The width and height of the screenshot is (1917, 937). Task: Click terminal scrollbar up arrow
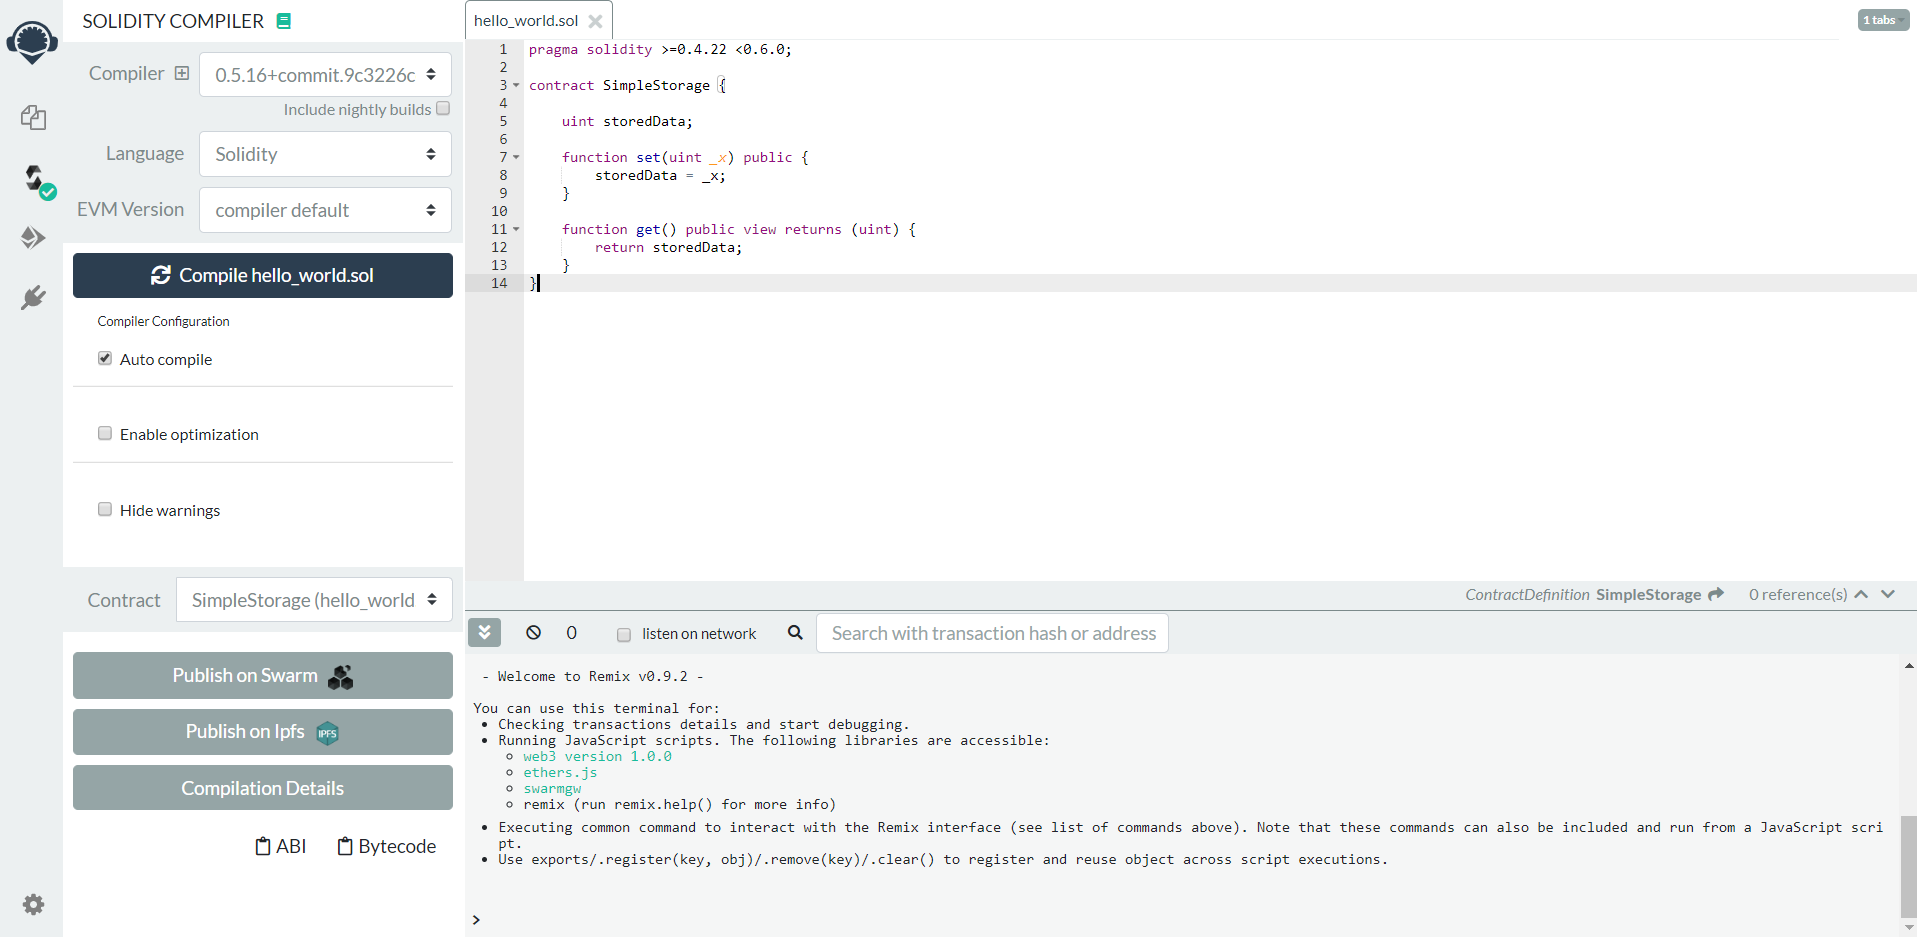pyautogui.click(x=1909, y=665)
